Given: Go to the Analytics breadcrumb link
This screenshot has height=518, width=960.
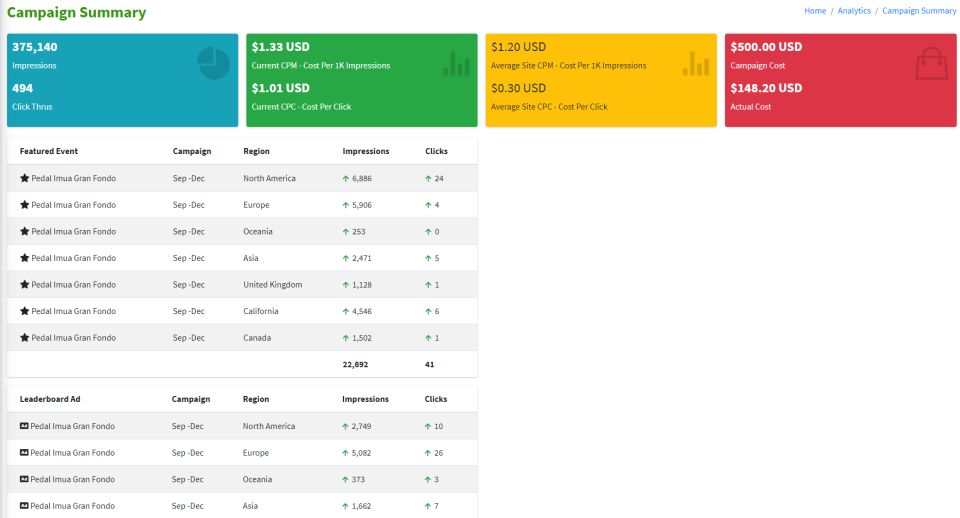Looking at the screenshot, I should pos(854,11).
